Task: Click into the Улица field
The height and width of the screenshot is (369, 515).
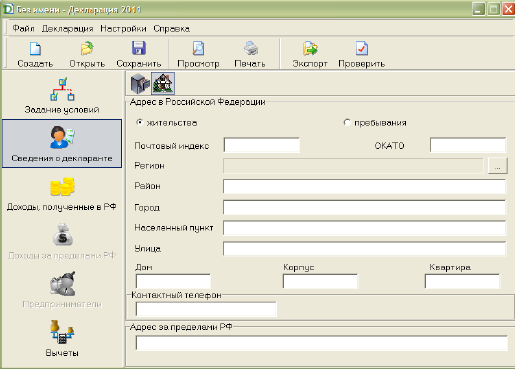Action: pyautogui.click(x=364, y=249)
